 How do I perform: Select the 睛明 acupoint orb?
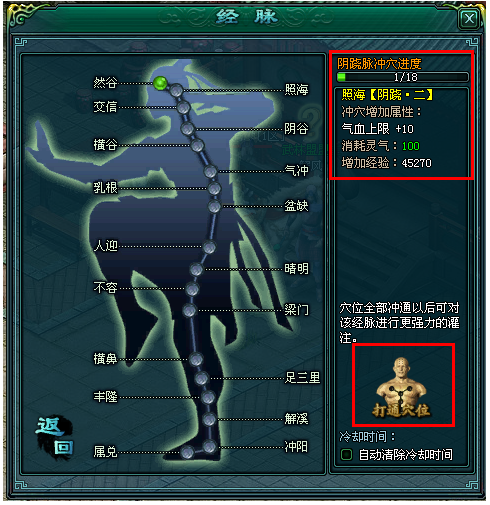pos(196,269)
